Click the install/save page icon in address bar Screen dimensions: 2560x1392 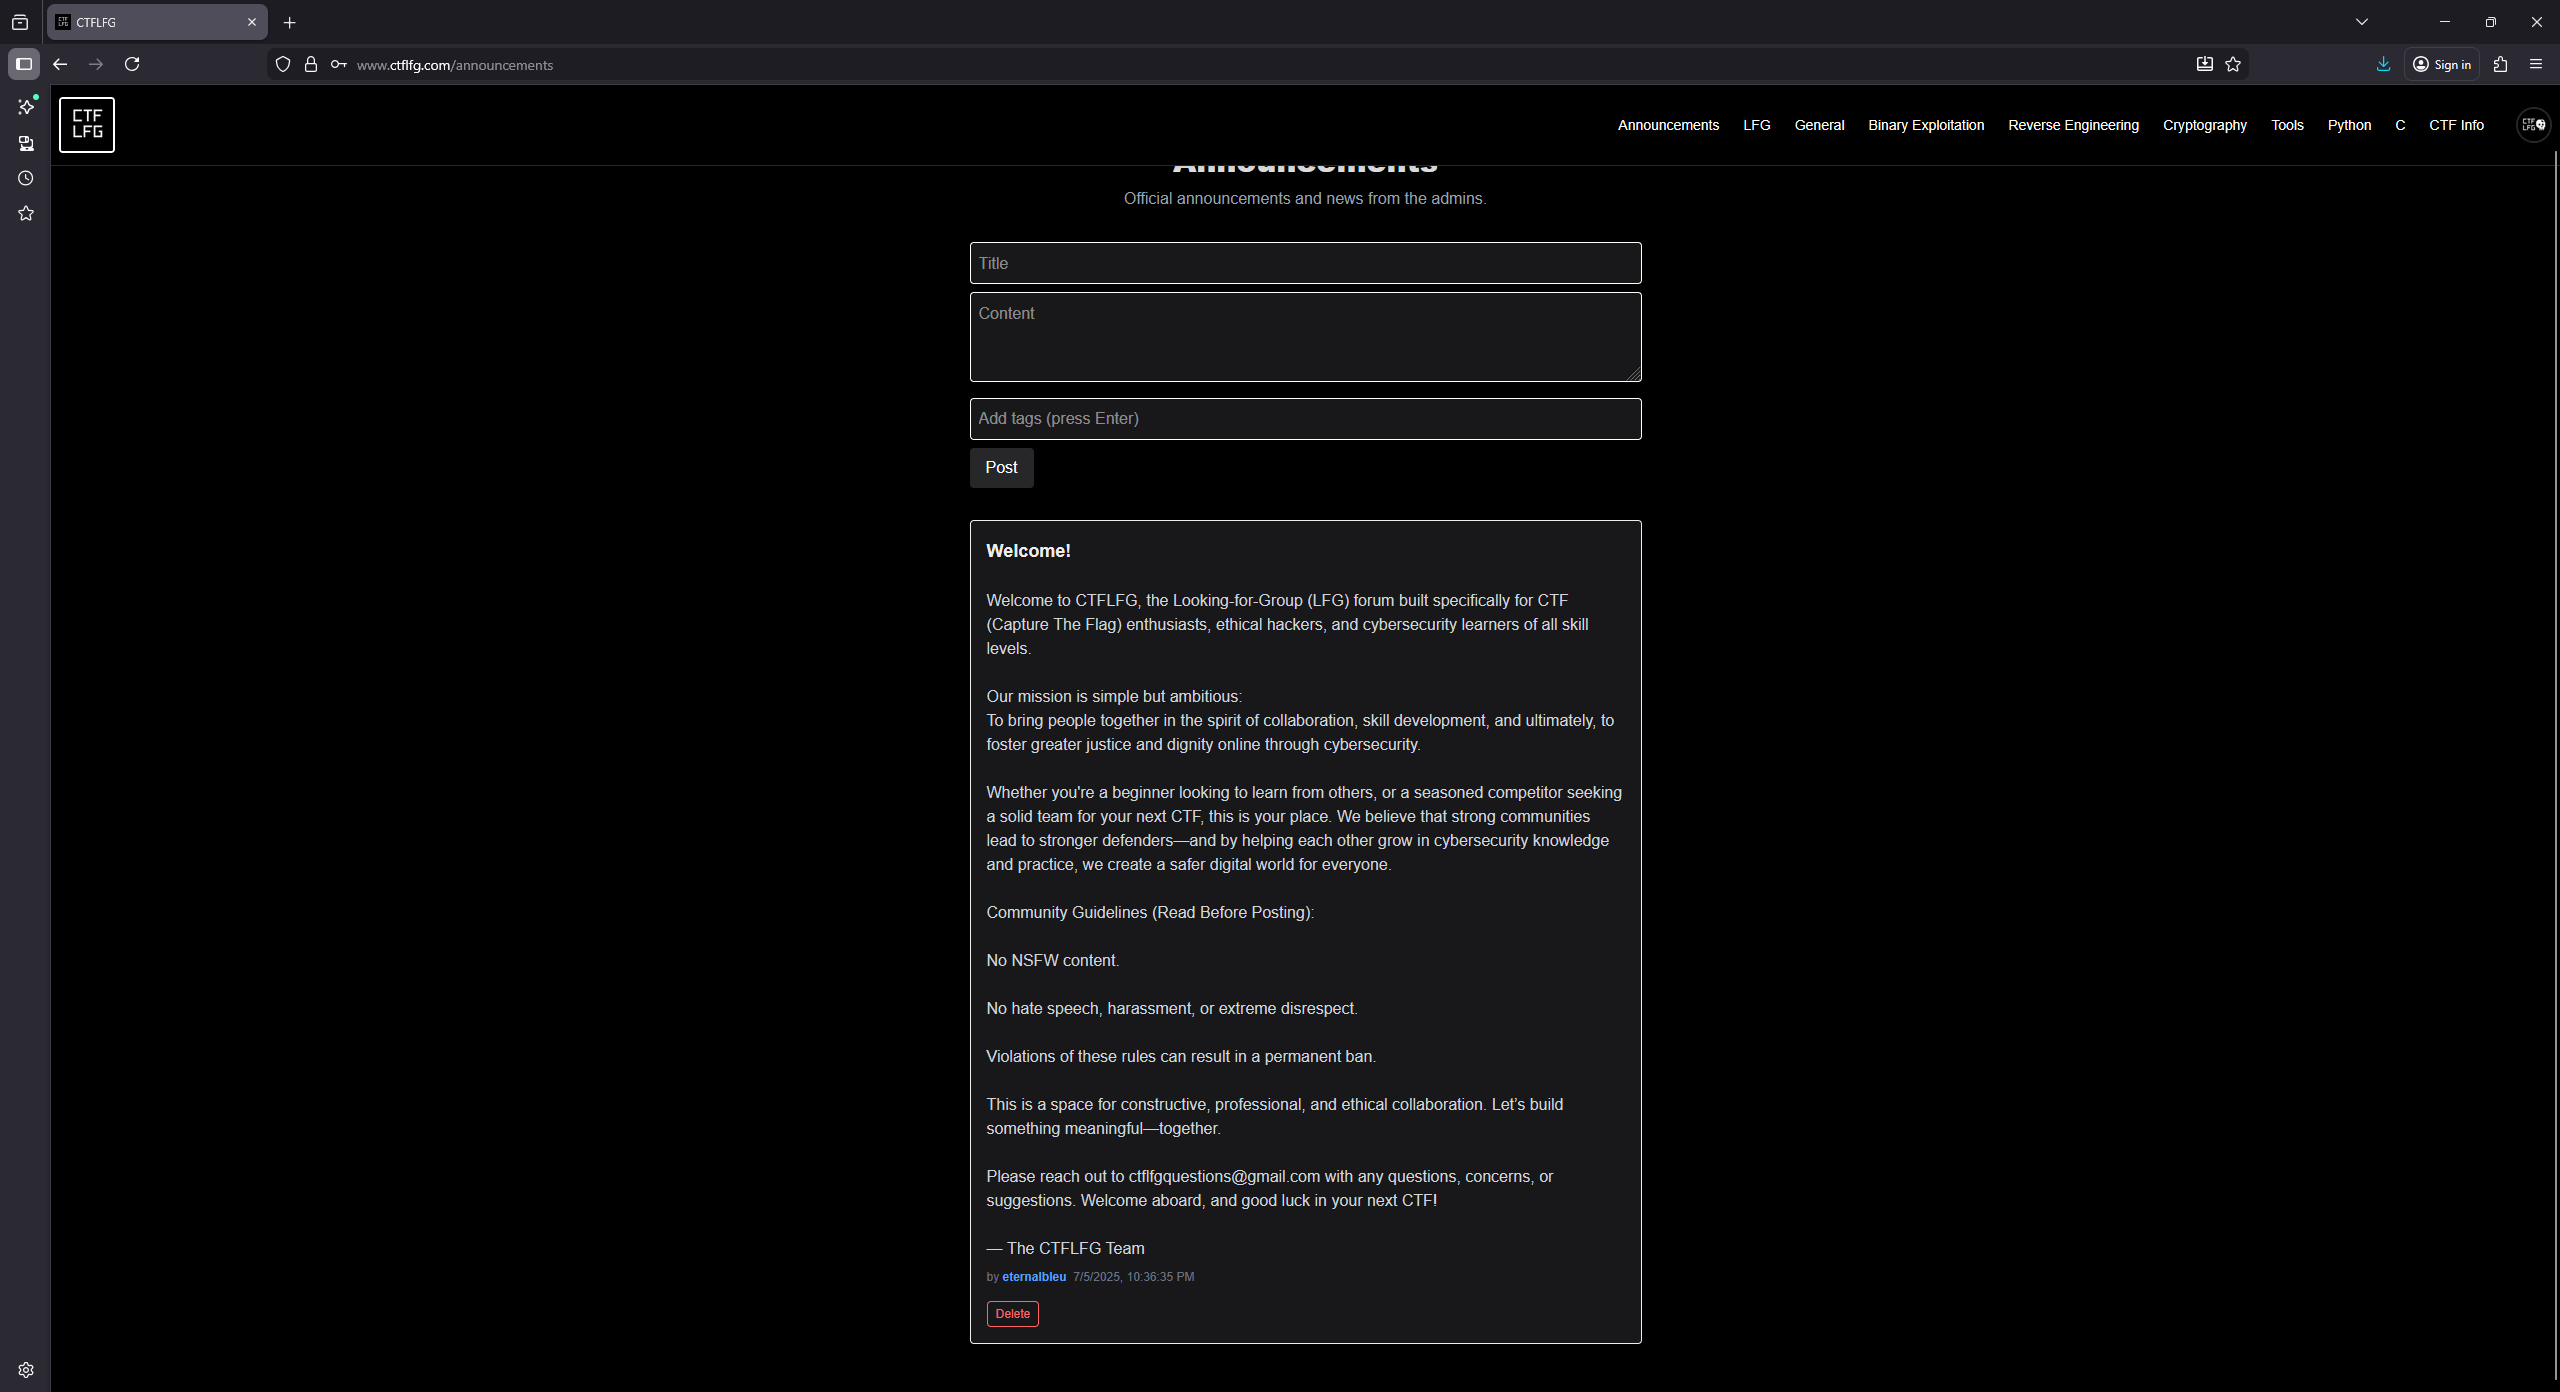click(2204, 64)
